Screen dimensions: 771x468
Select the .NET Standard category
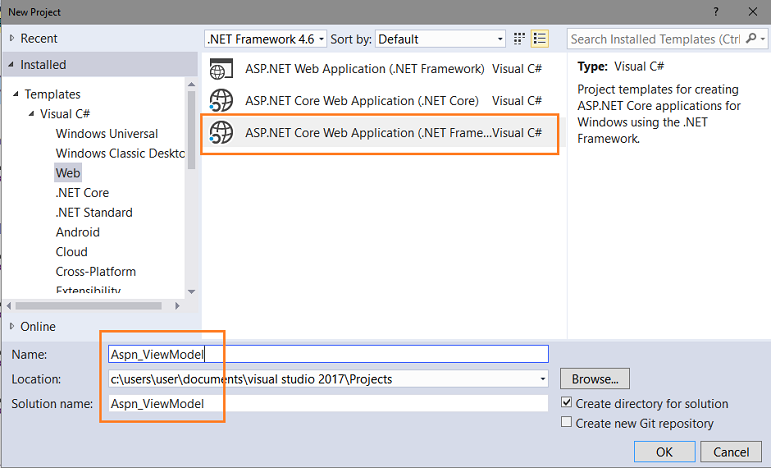[x=94, y=212]
